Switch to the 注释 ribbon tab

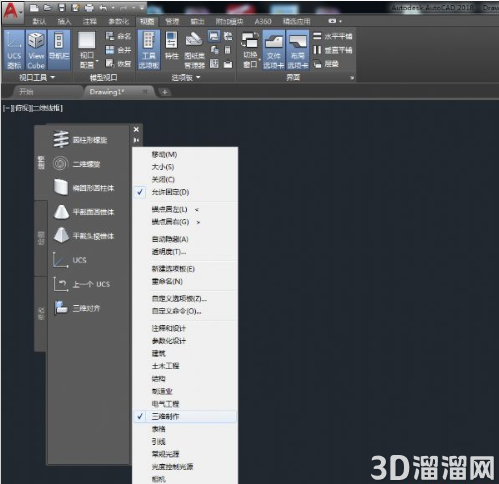(90, 22)
